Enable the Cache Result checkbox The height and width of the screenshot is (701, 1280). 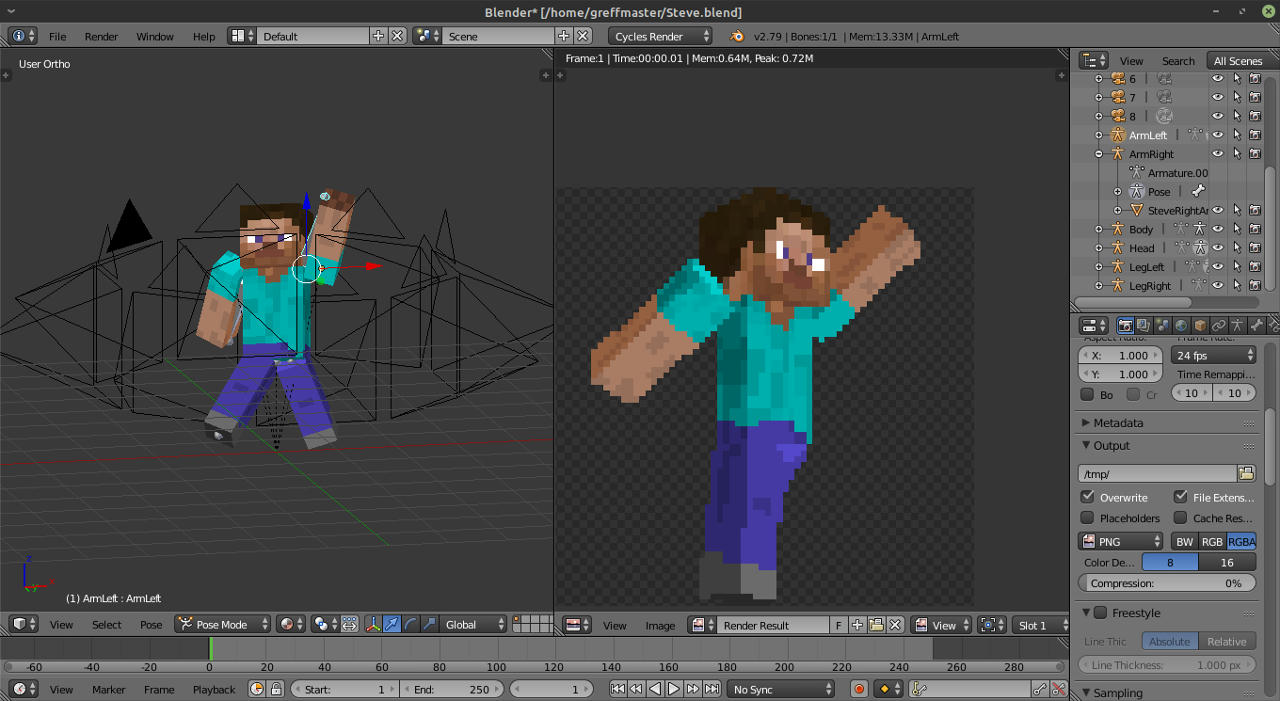(1180, 518)
